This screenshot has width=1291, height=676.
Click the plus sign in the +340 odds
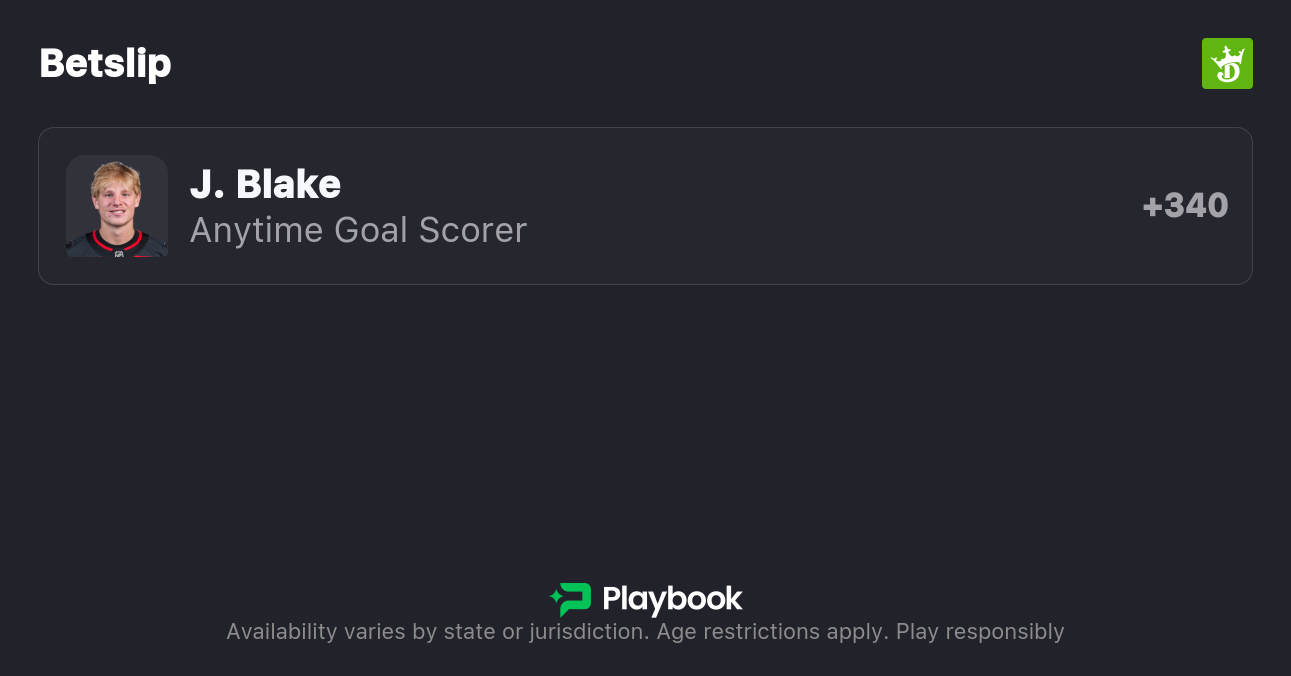[x=1152, y=207]
